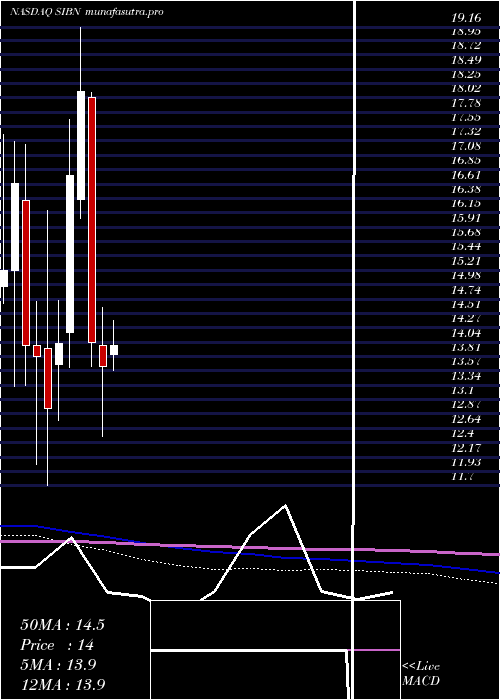
Task: Click the 5MA : 13.9 readout
Action: (x=58, y=665)
